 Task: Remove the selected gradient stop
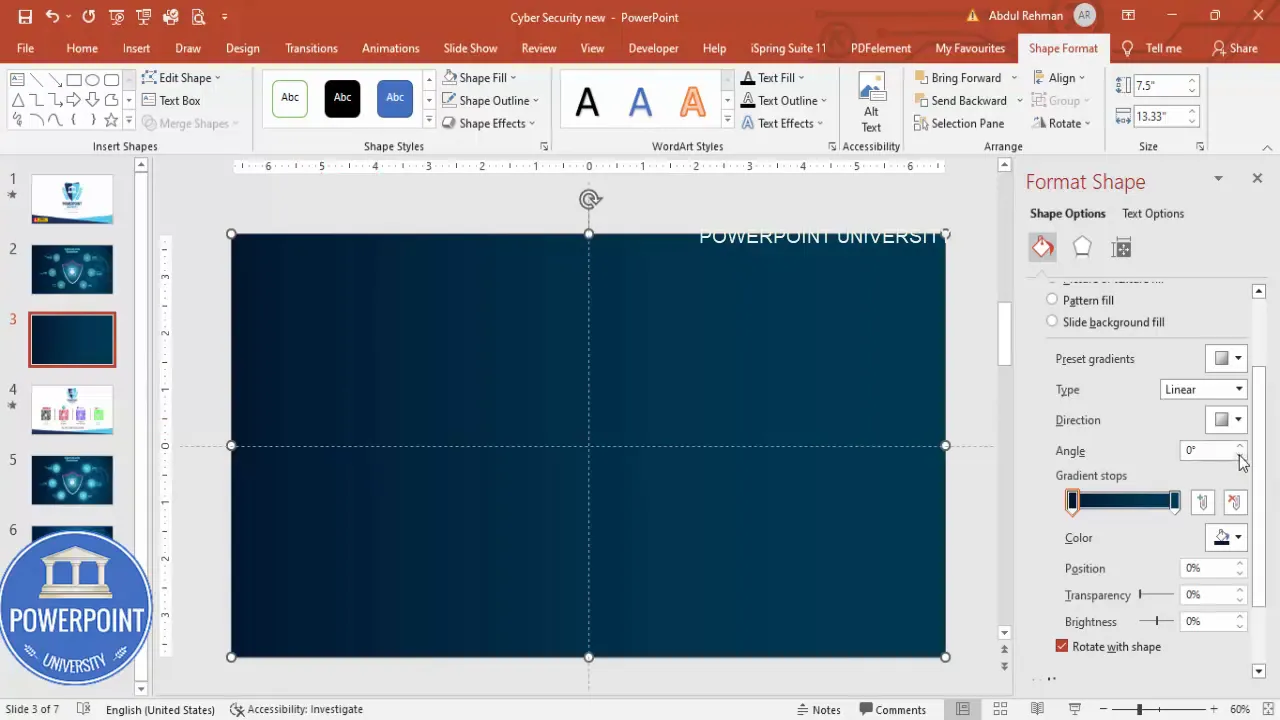coord(1234,502)
